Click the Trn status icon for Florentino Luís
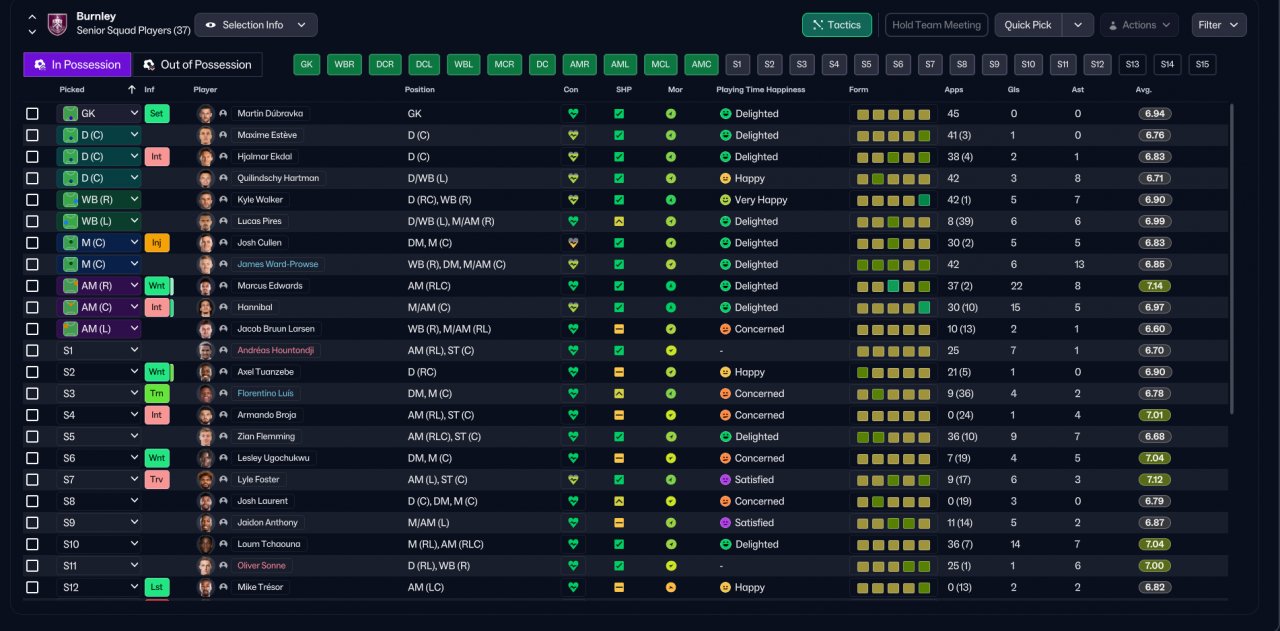The image size is (1280, 631). pos(157,394)
